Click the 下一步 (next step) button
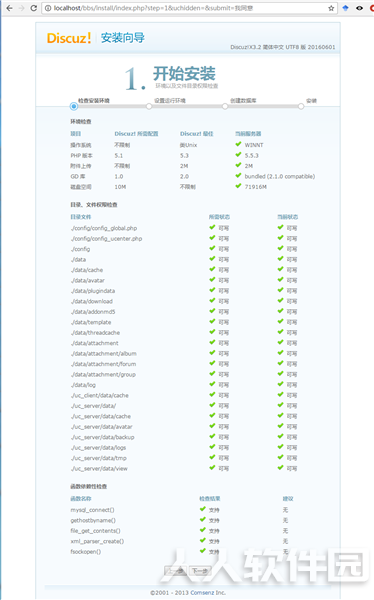Screen dimensions: 374x600 pyautogui.click(x=200, y=571)
